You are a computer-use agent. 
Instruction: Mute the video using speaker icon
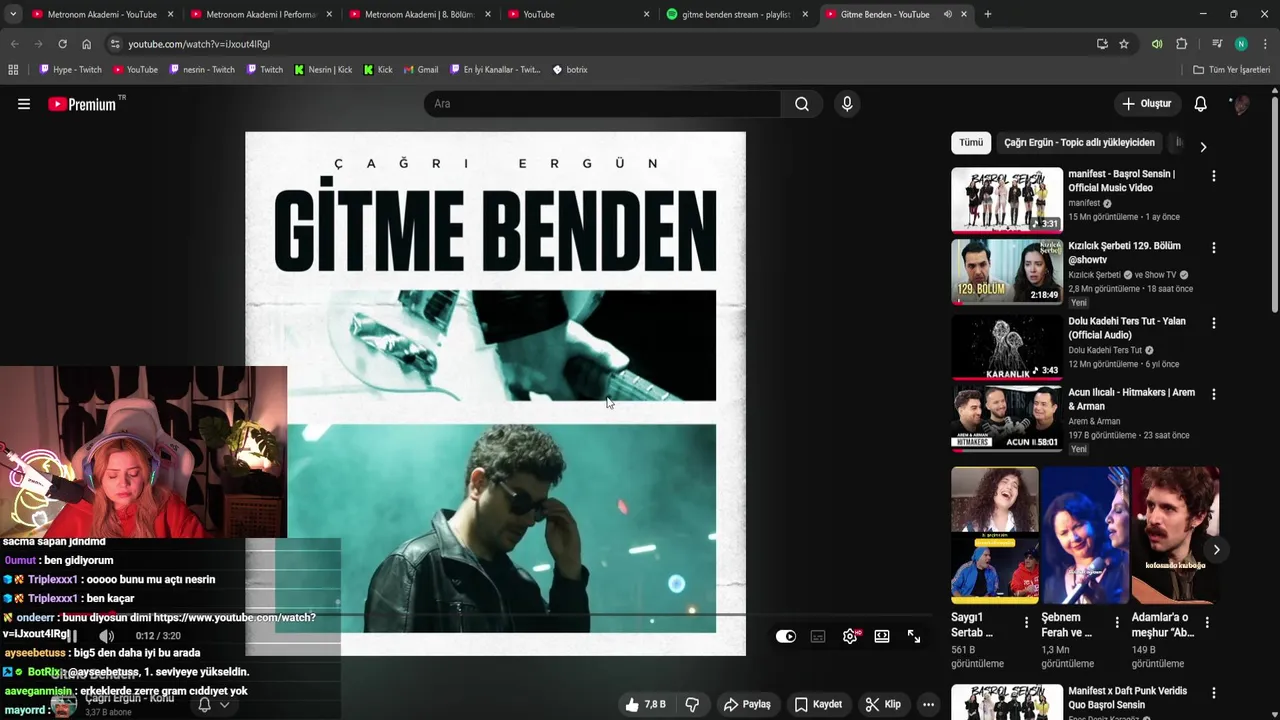107,636
